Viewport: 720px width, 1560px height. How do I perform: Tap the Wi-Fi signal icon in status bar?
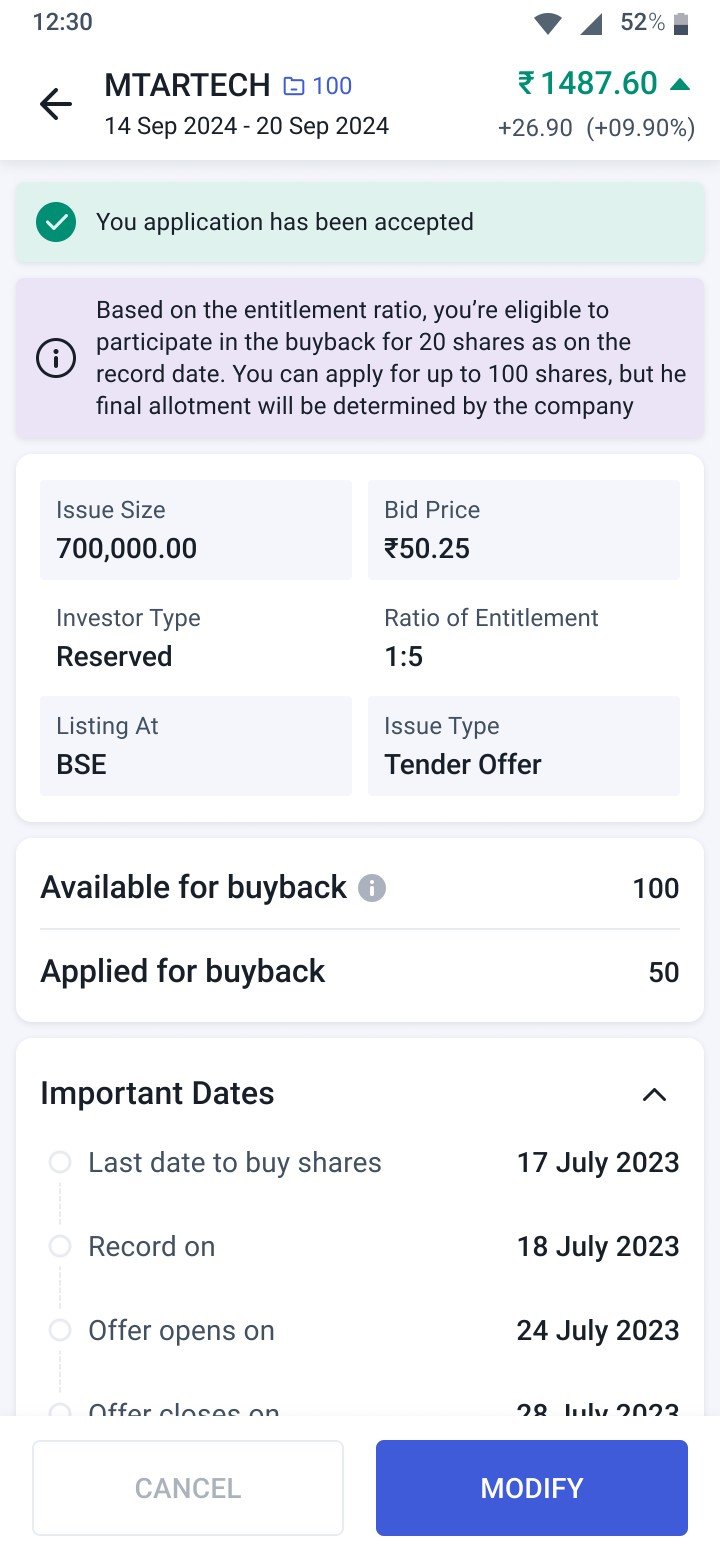(x=548, y=23)
